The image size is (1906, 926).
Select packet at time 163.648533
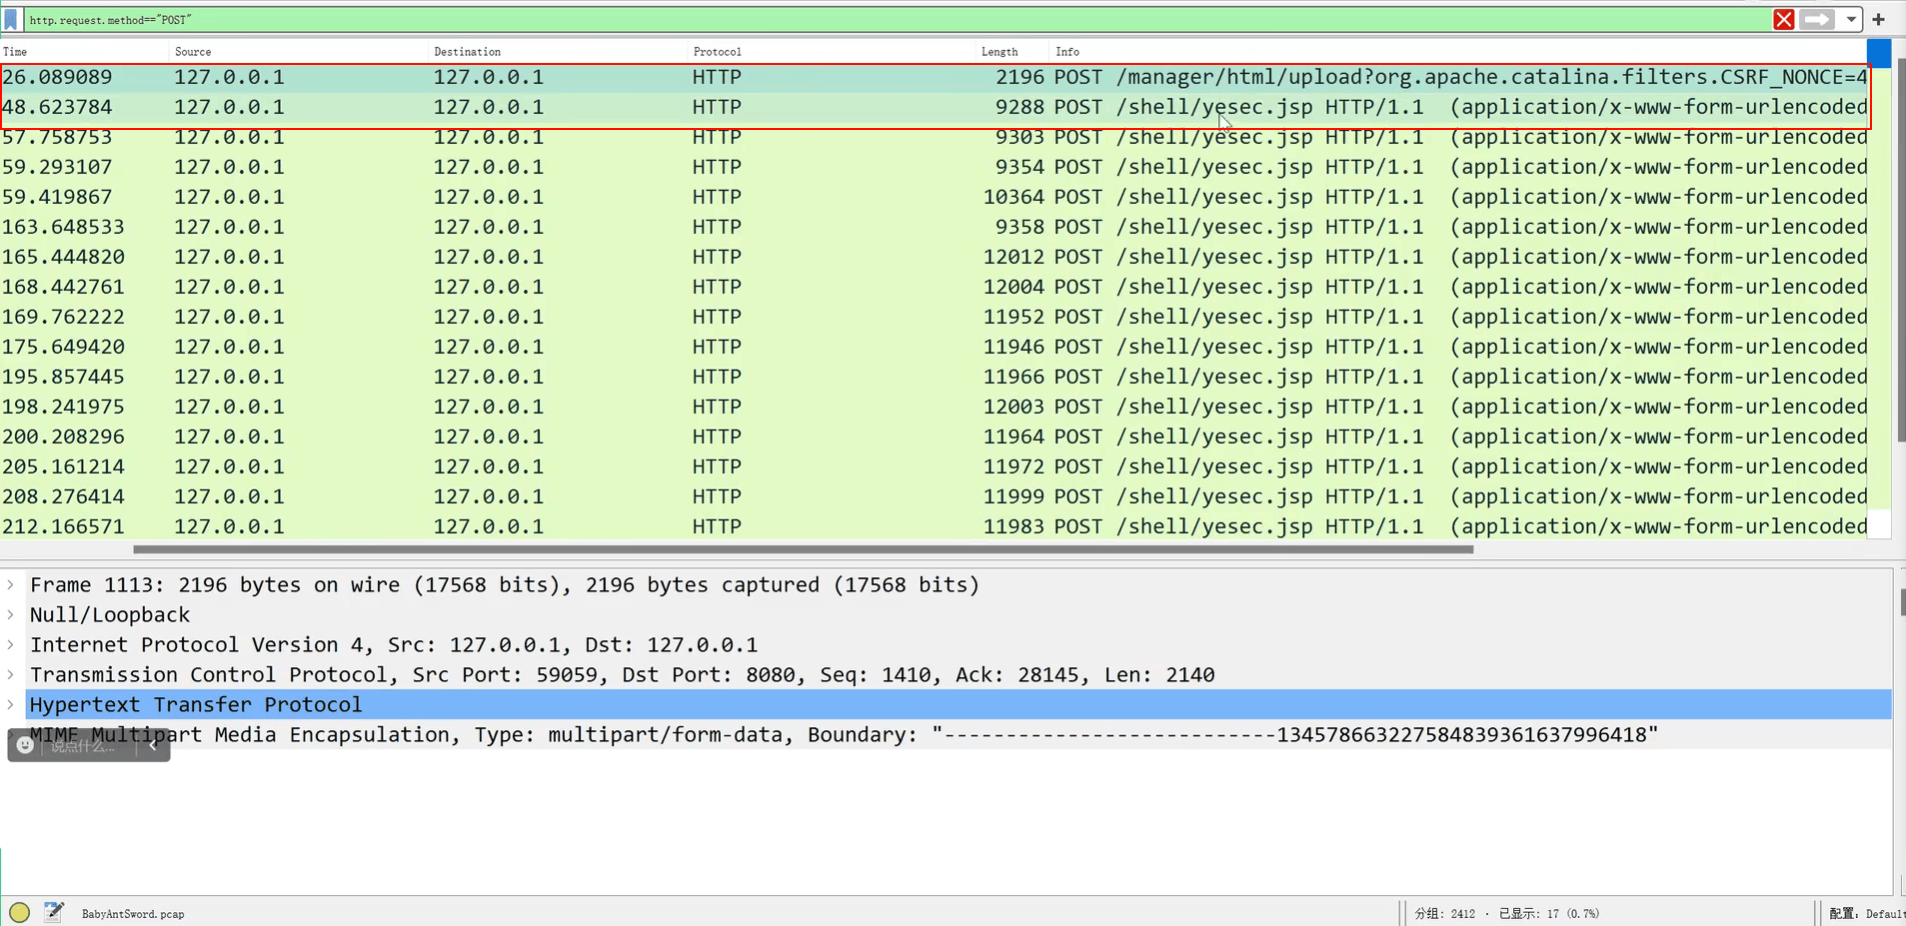pos(934,227)
